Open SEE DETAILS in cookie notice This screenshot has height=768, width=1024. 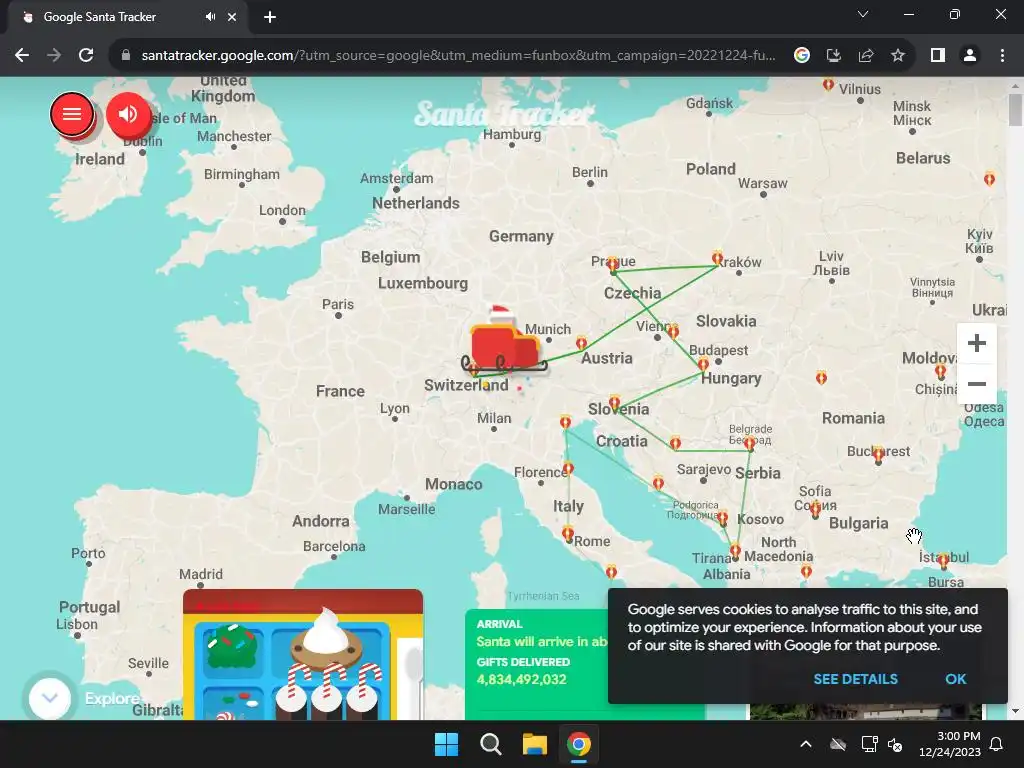855,679
